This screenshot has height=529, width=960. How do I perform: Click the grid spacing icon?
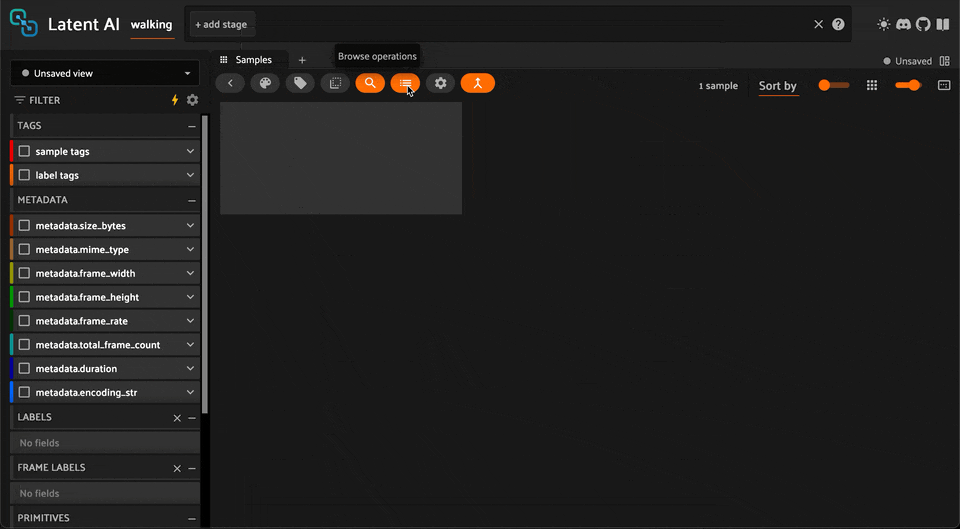[x=872, y=86]
